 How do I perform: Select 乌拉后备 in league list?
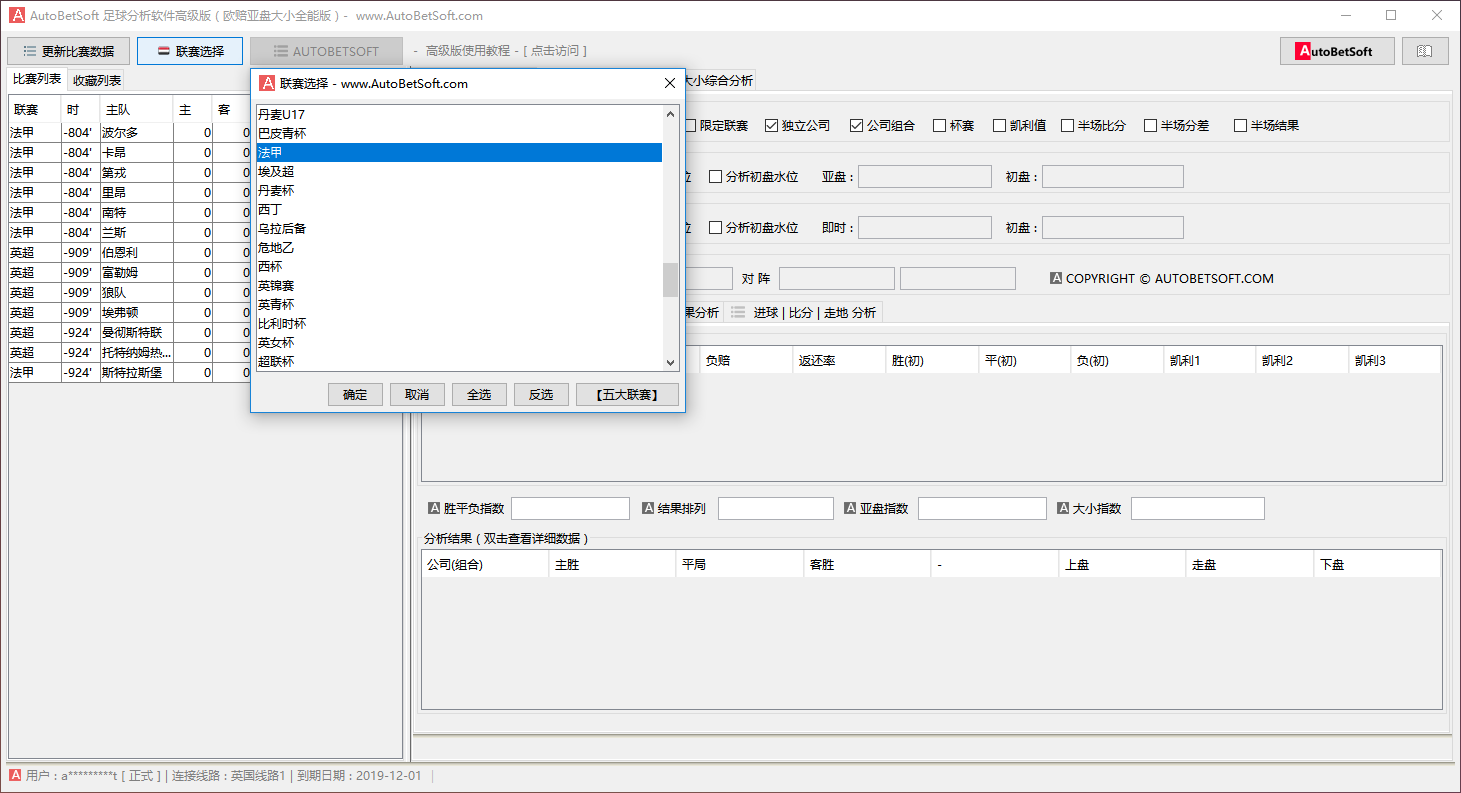(459, 229)
